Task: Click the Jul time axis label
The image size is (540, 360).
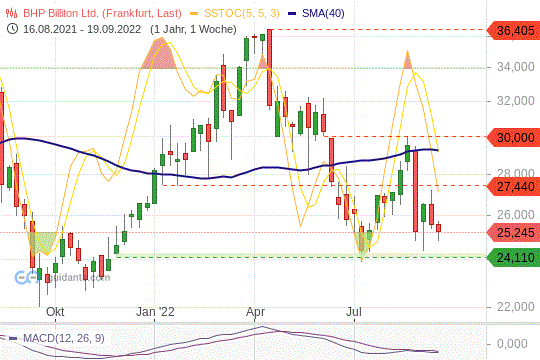Action: (x=354, y=312)
